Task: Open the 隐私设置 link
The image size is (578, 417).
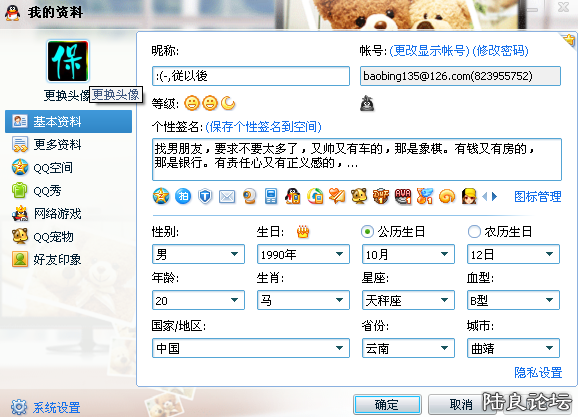Action: click(x=538, y=372)
